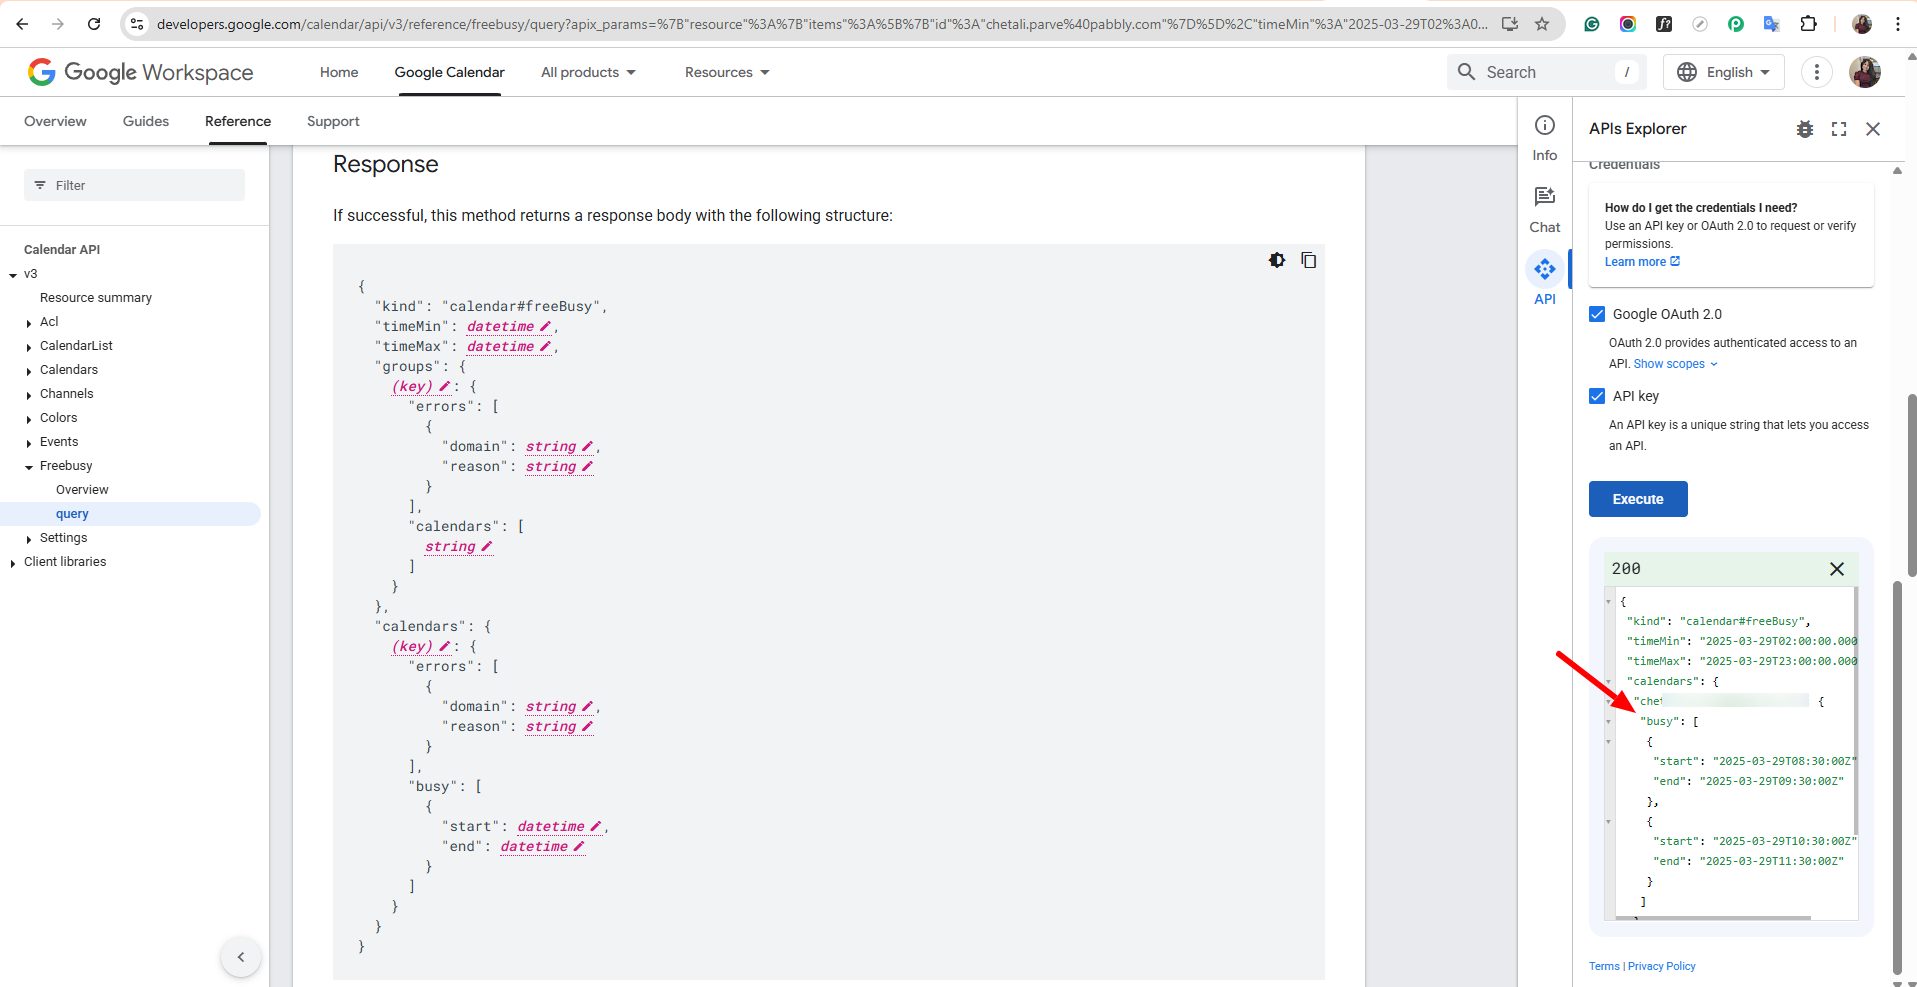Viewport: 1917px width, 987px height.
Task: Expand the Channels tree item
Action: (x=29, y=395)
